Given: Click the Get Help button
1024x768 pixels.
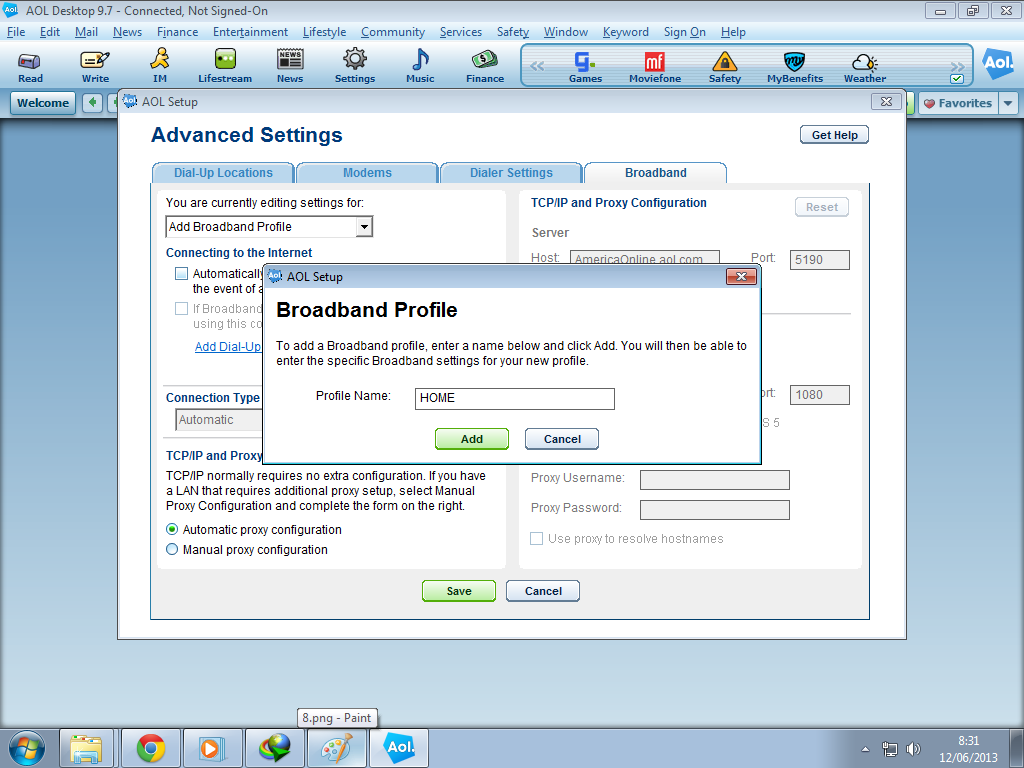Looking at the screenshot, I should tap(834, 135).
